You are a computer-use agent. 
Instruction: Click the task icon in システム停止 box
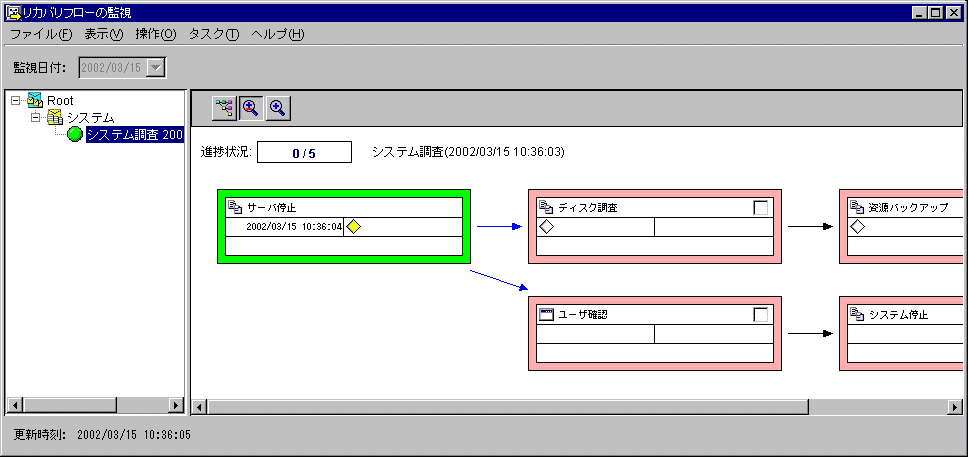pyautogui.click(x=857, y=314)
